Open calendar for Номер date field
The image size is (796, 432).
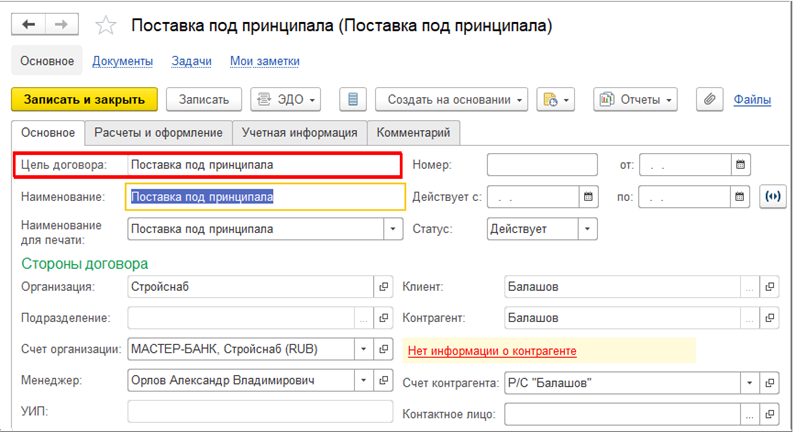(x=741, y=164)
